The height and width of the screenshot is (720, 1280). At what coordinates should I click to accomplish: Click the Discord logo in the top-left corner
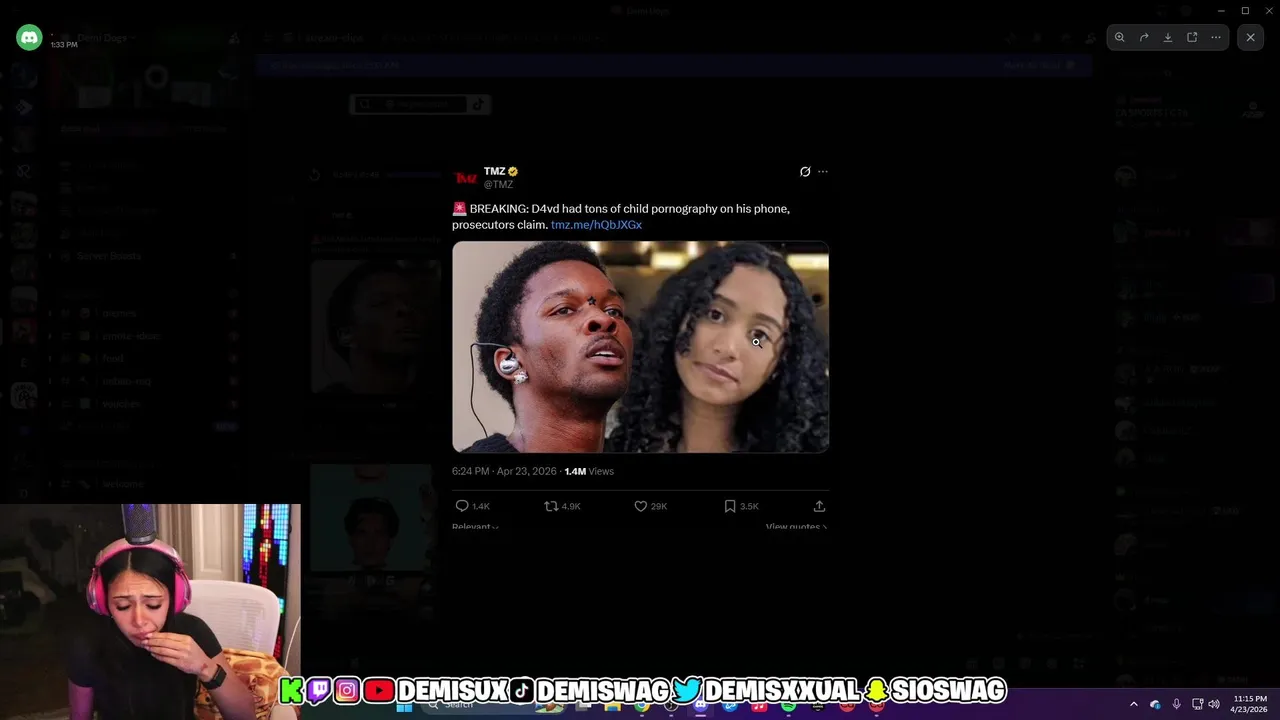coord(29,38)
